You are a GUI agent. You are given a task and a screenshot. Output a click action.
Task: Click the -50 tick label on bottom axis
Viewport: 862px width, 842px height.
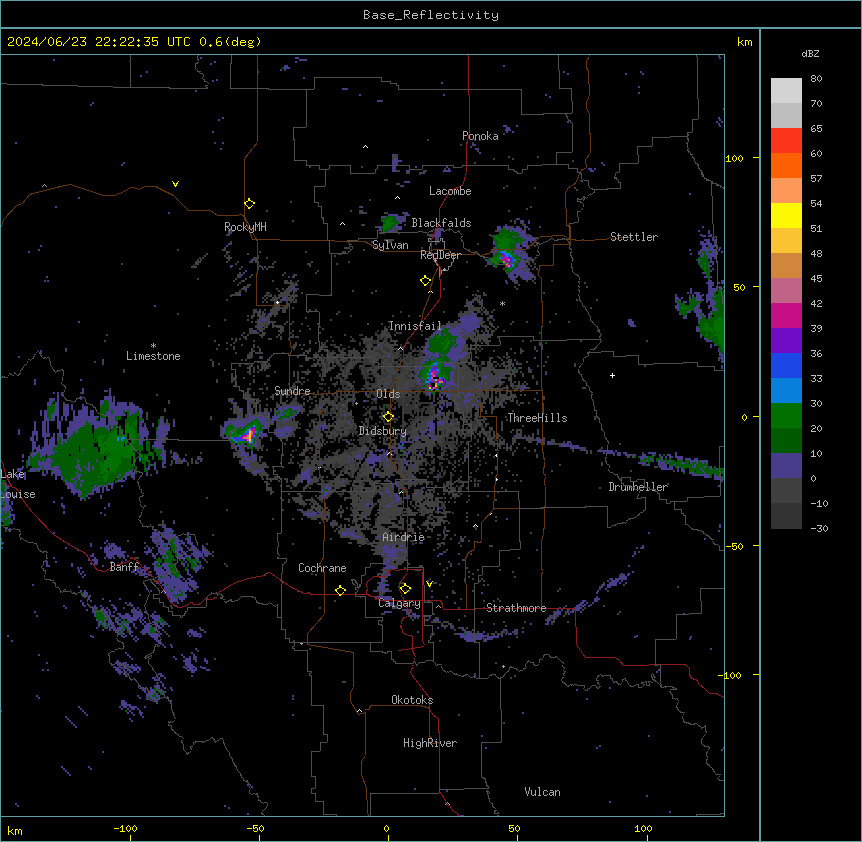click(255, 828)
